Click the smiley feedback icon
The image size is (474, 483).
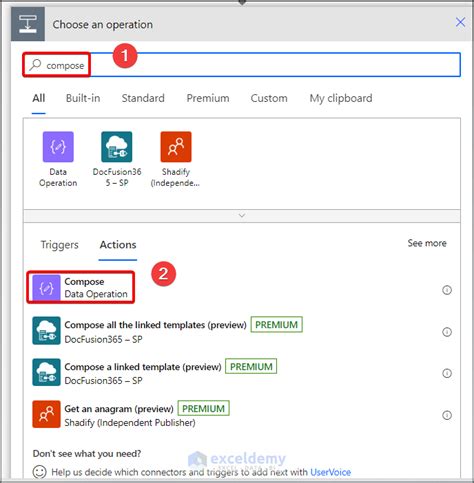pyautogui.click(x=39, y=472)
